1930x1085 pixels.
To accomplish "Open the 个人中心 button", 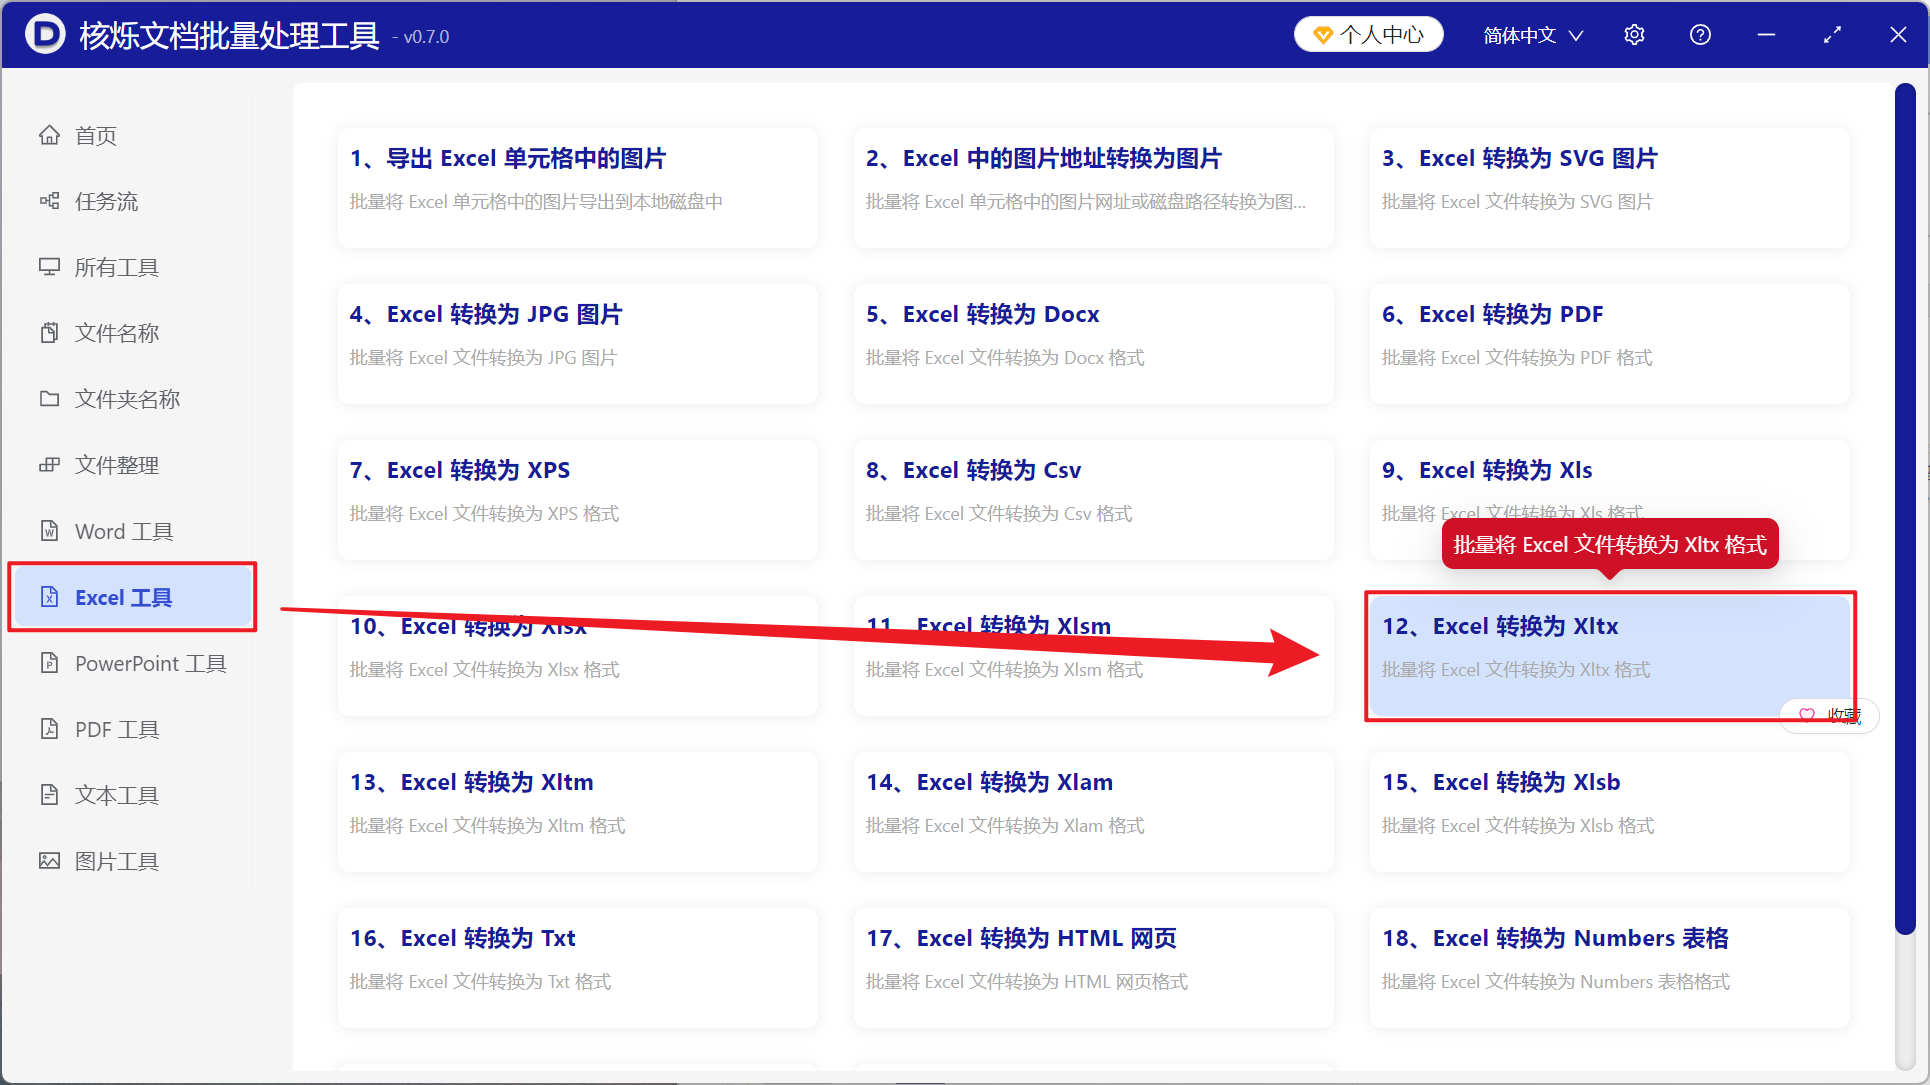I will pos(1369,35).
